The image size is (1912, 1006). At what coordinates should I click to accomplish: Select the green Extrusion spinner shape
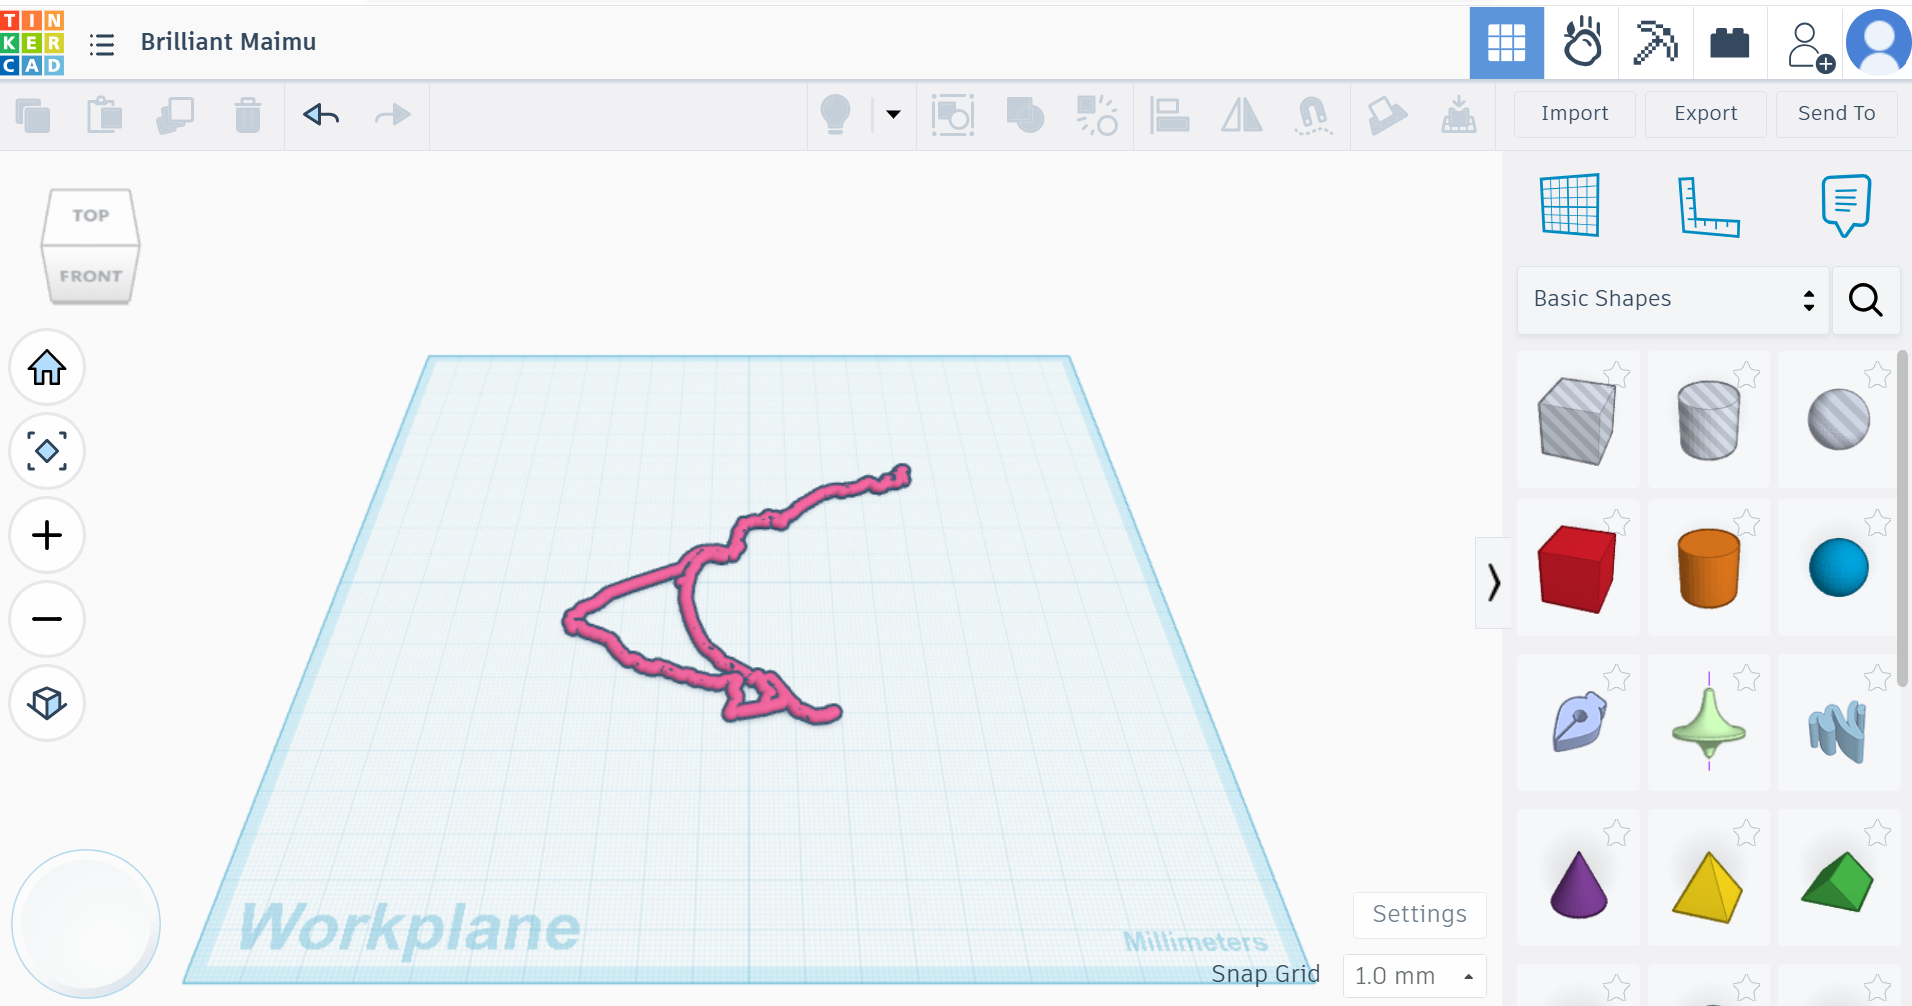[x=1708, y=724]
